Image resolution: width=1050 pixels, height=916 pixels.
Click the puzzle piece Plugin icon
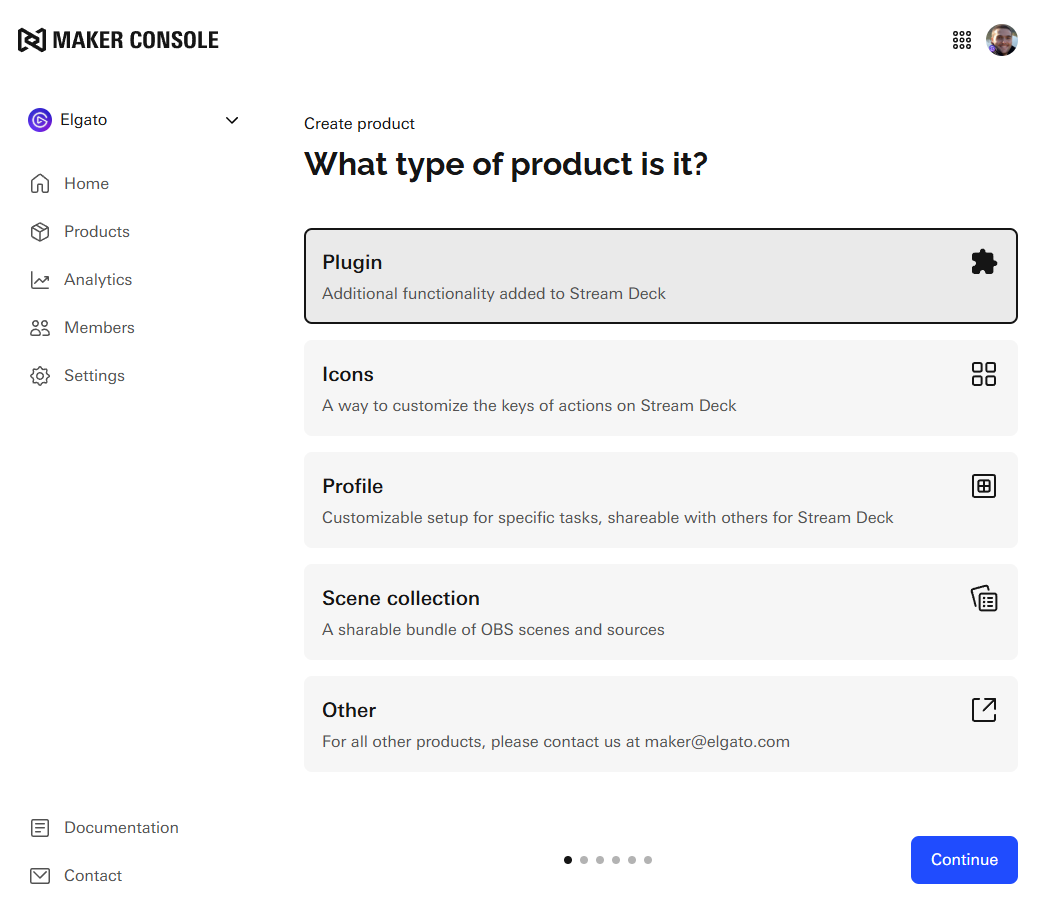click(984, 262)
